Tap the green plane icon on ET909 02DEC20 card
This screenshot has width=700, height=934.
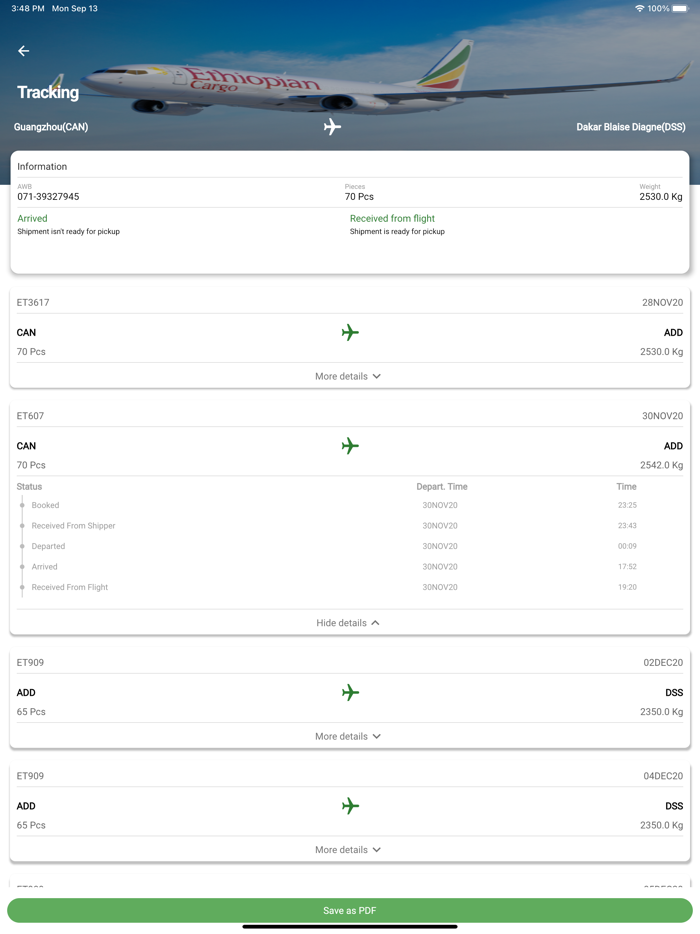350,692
